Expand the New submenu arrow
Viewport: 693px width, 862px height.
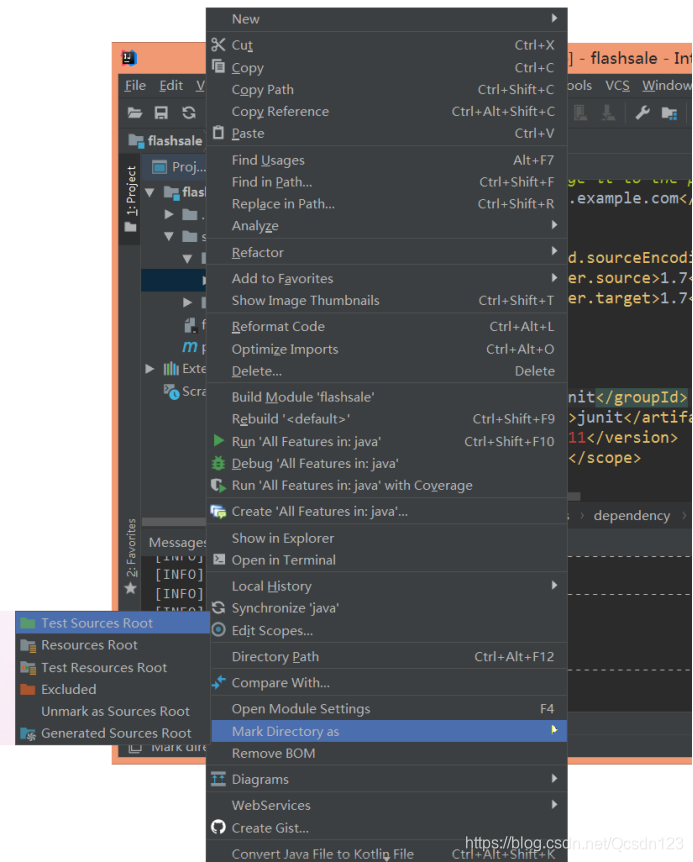(555, 18)
